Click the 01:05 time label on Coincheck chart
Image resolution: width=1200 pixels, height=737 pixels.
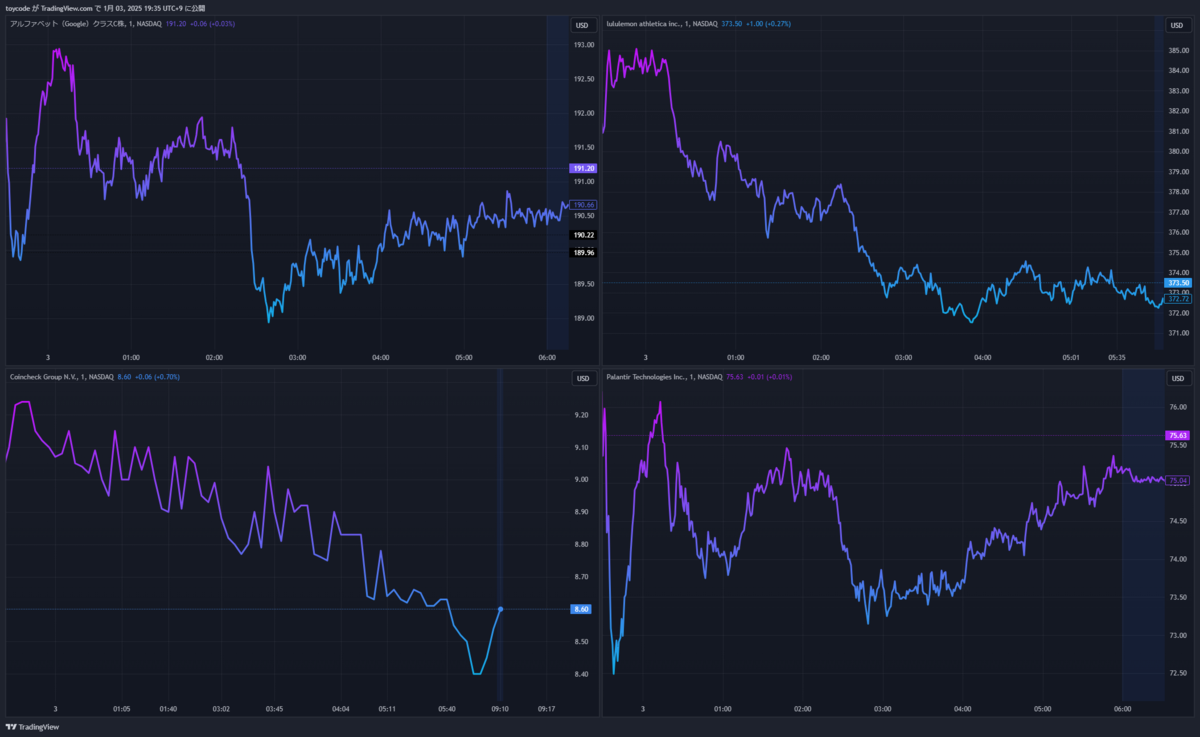coord(121,709)
